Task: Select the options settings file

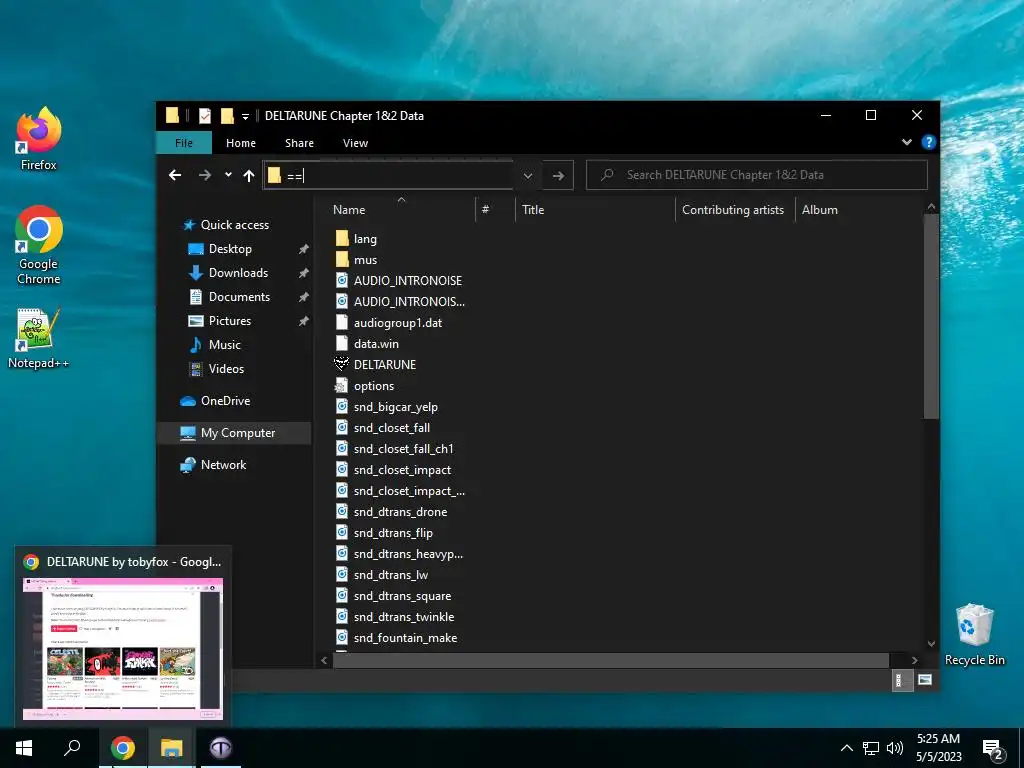Action: click(364, 386)
